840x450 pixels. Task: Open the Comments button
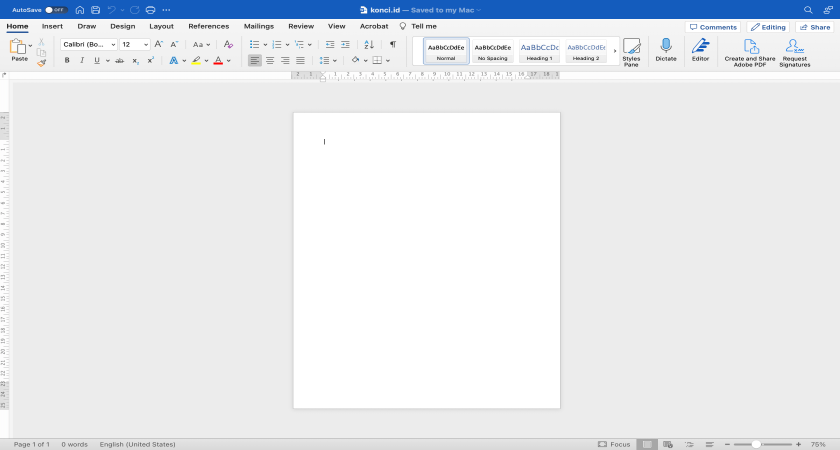pyautogui.click(x=713, y=27)
